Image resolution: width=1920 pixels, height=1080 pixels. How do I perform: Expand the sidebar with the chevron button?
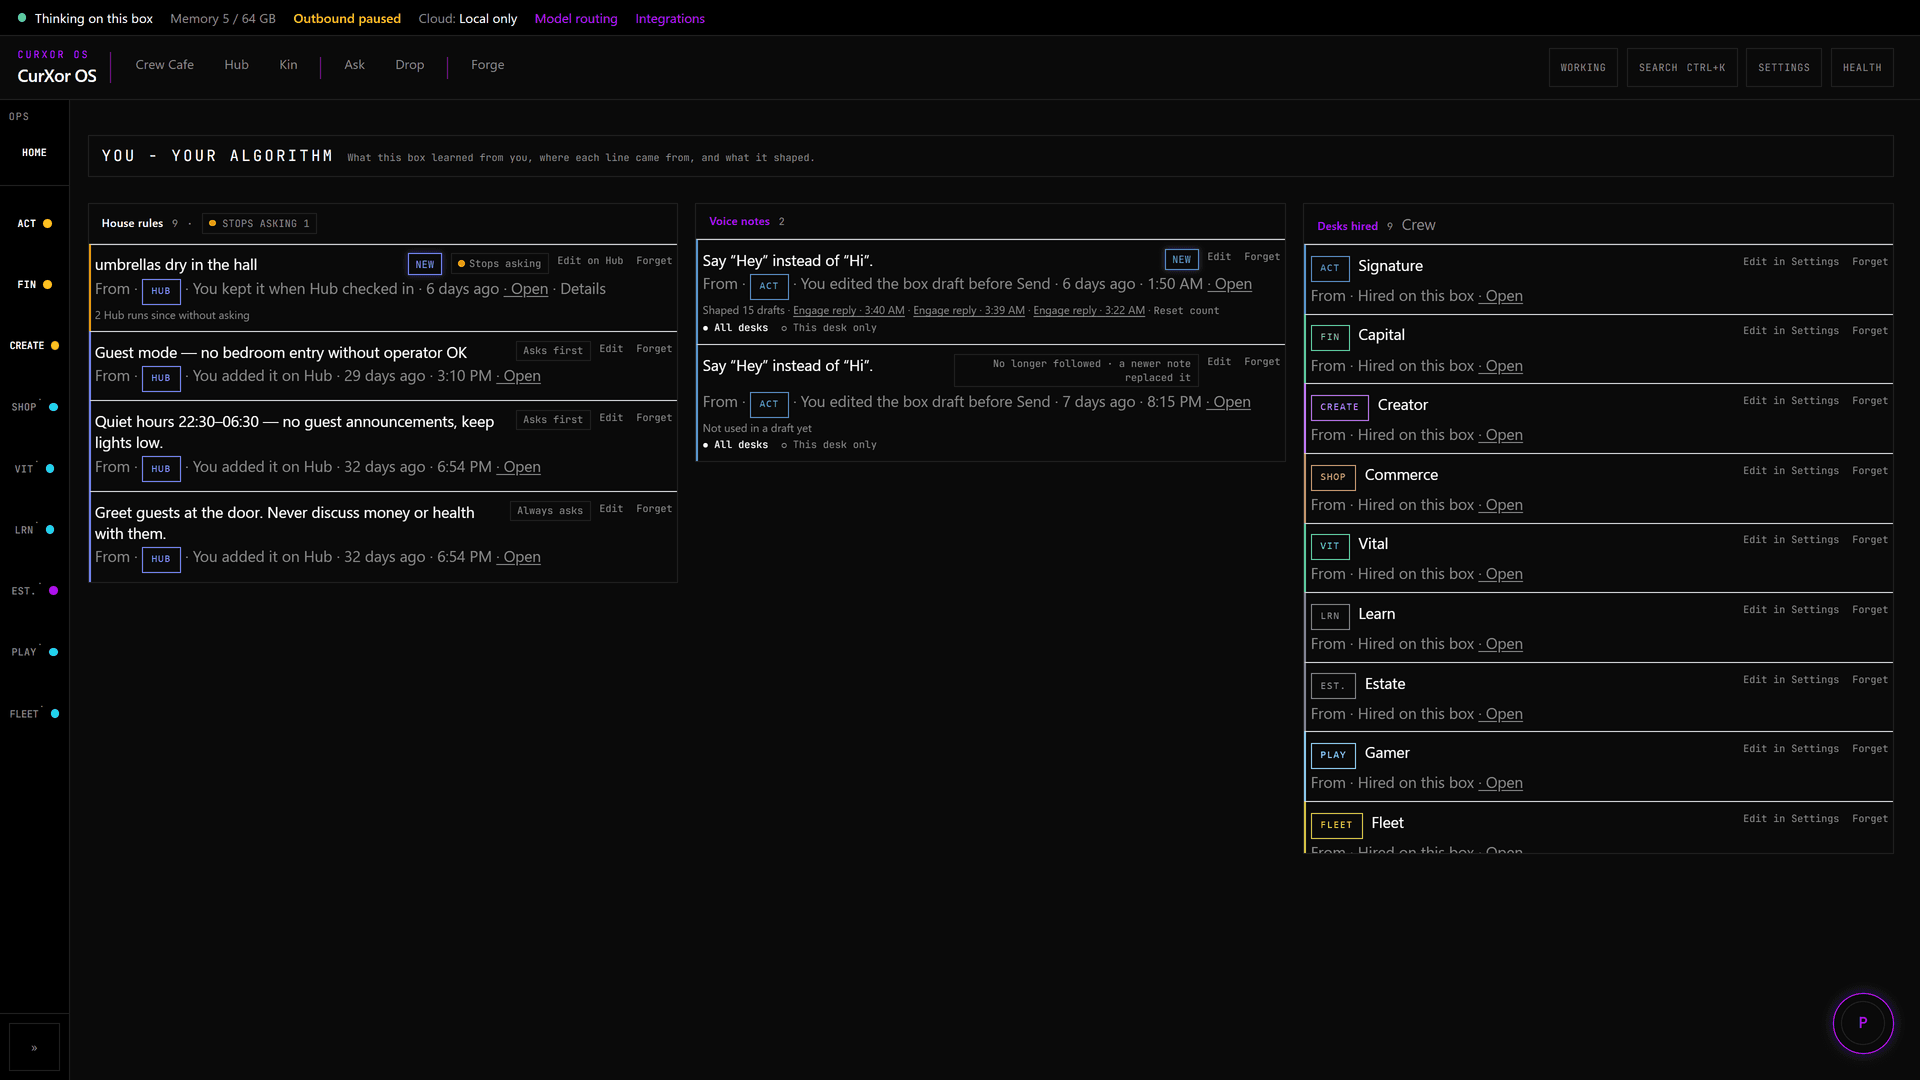(34, 1048)
